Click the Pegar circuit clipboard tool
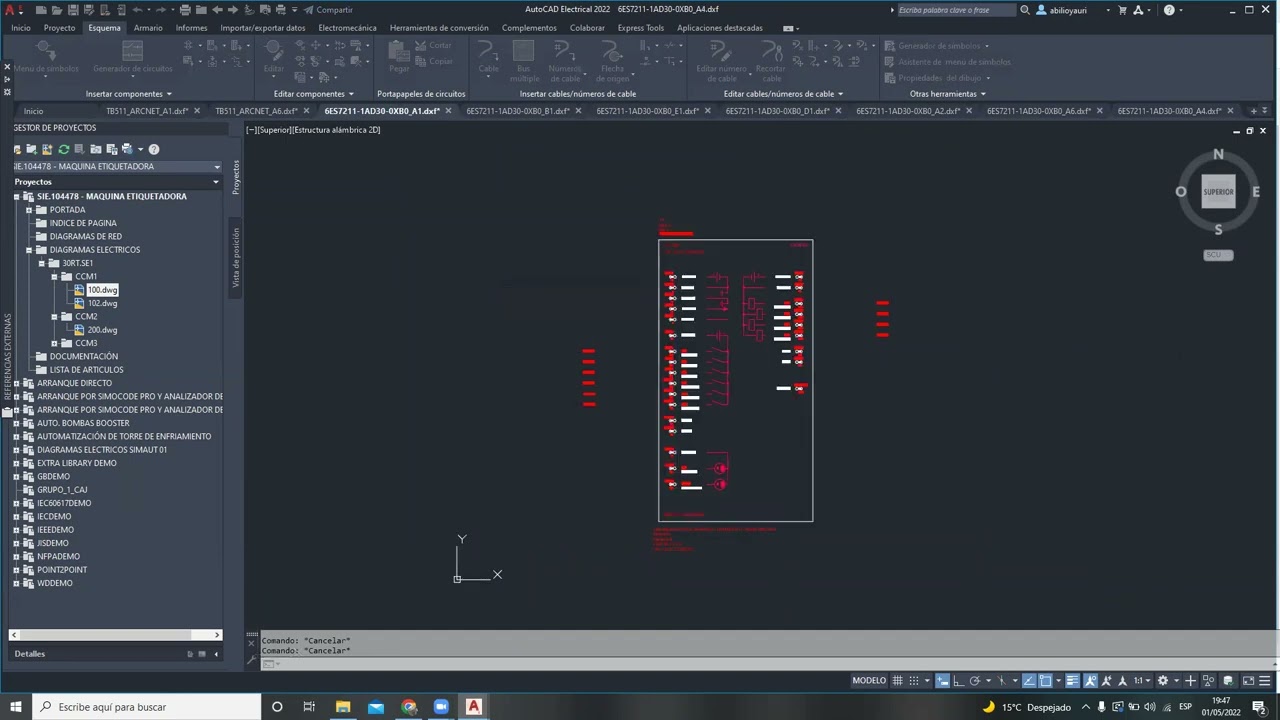Image resolution: width=1280 pixels, height=720 pixels. pos(399,58)
